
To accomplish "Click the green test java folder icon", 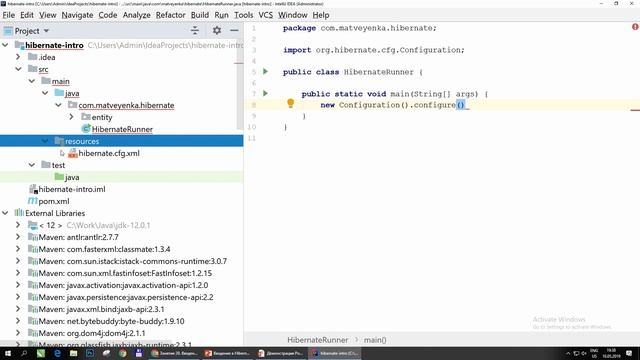I will tap(59, 177).
